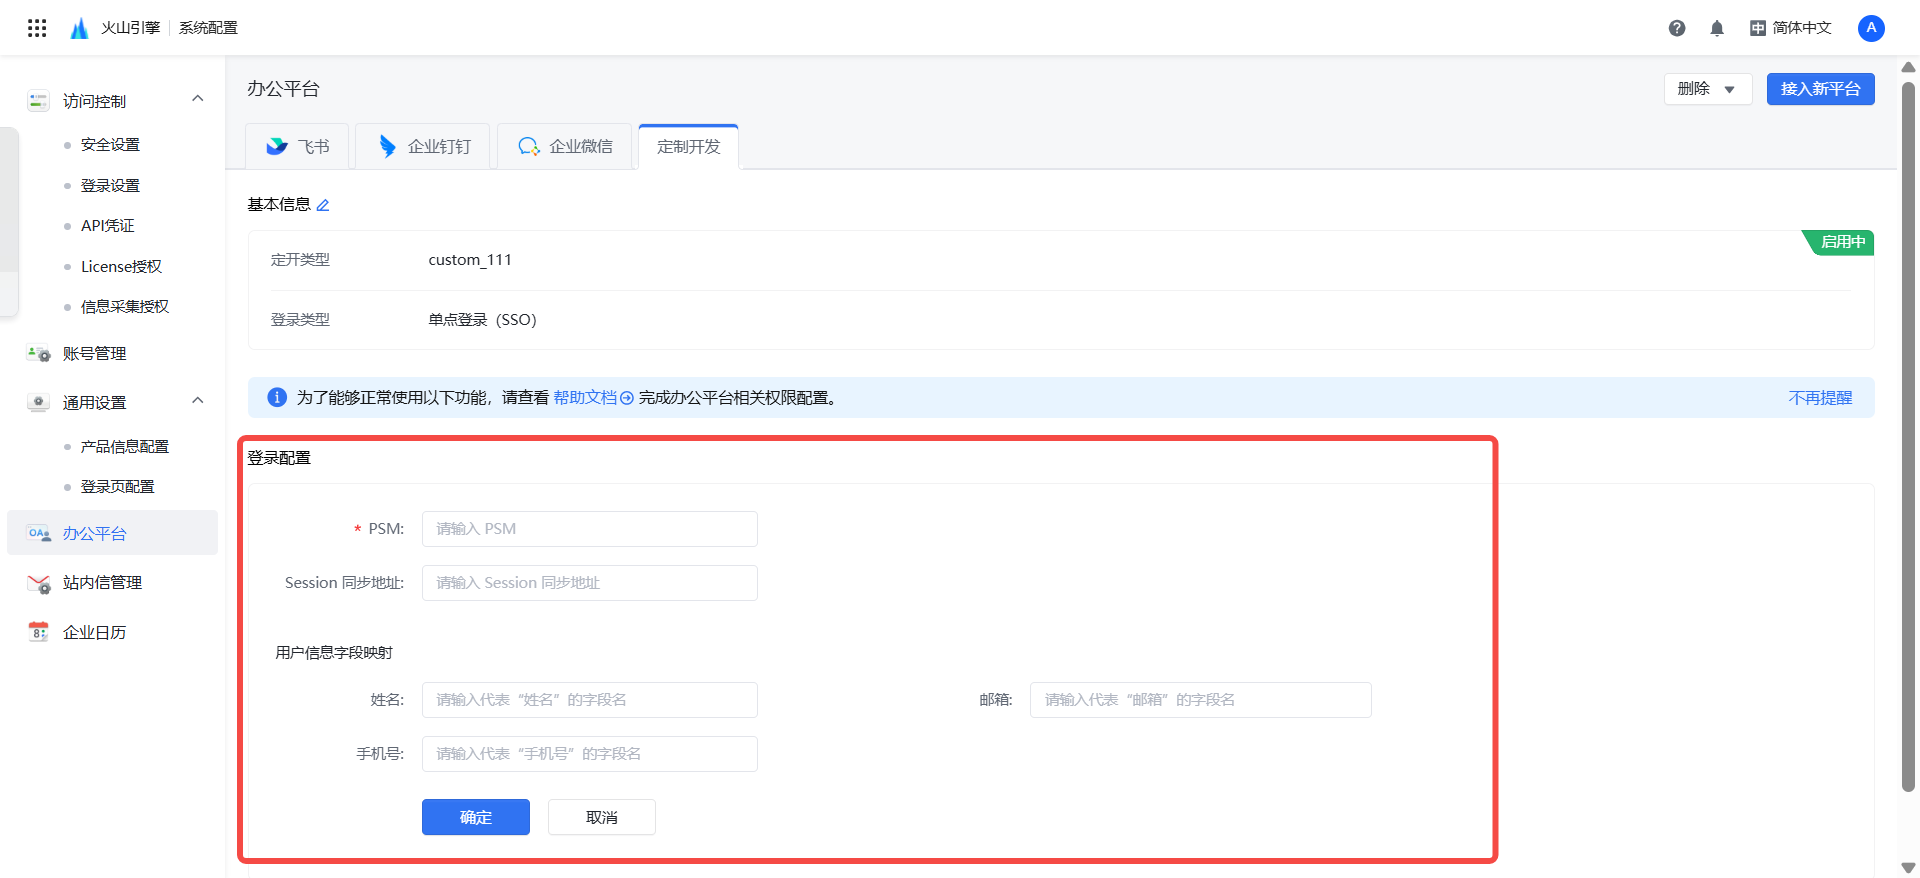Open 登录设置 in the sidebar

tap(110, 186)
